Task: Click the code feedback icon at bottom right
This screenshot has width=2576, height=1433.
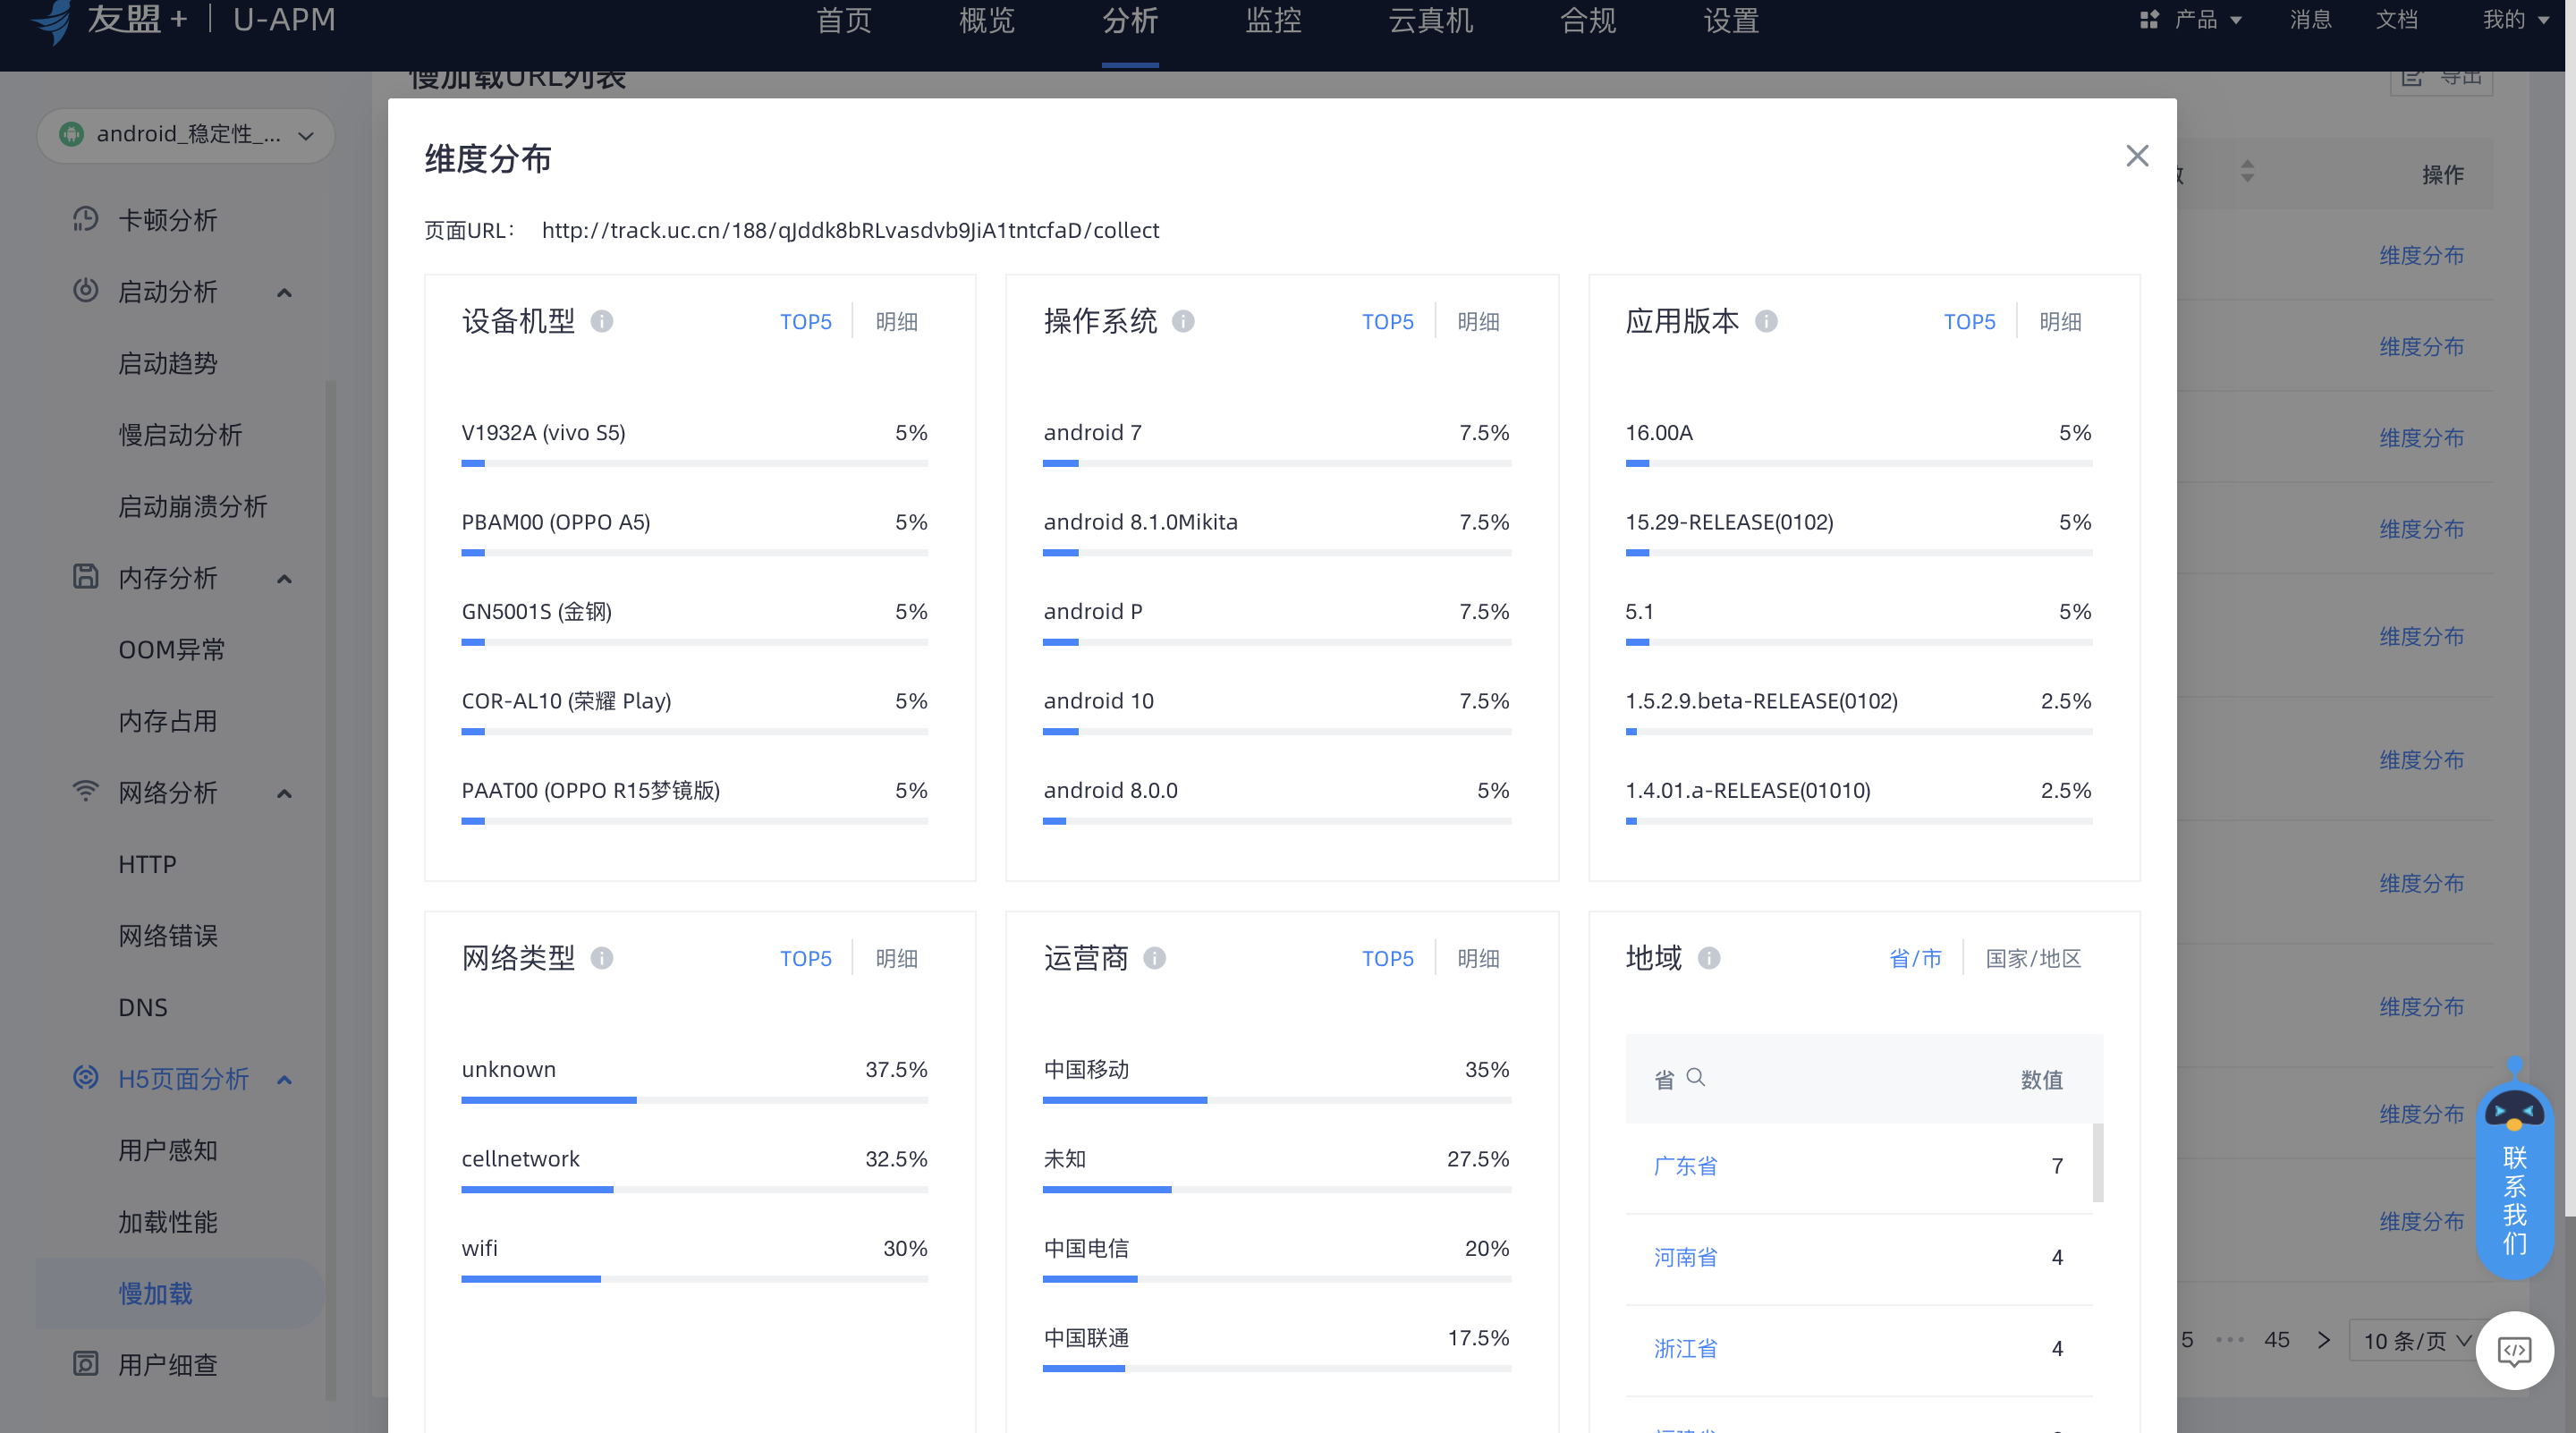Action: tap(2514, 1350)
